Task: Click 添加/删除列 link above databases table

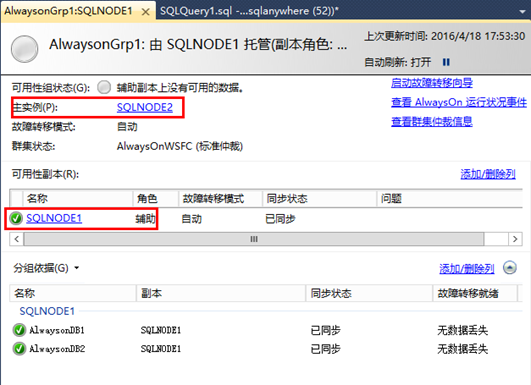Action: coord(467,269)
